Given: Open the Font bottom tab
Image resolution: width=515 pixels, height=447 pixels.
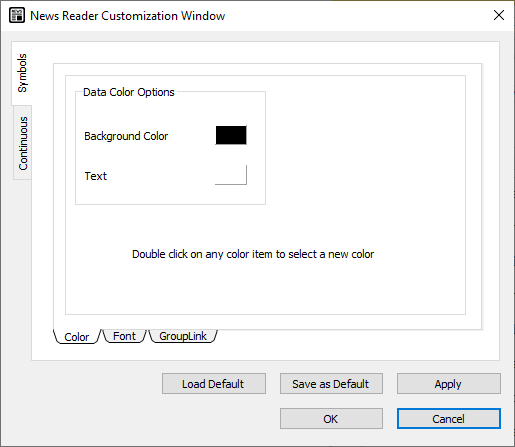Looking at the screenshot, I should 124,336.
